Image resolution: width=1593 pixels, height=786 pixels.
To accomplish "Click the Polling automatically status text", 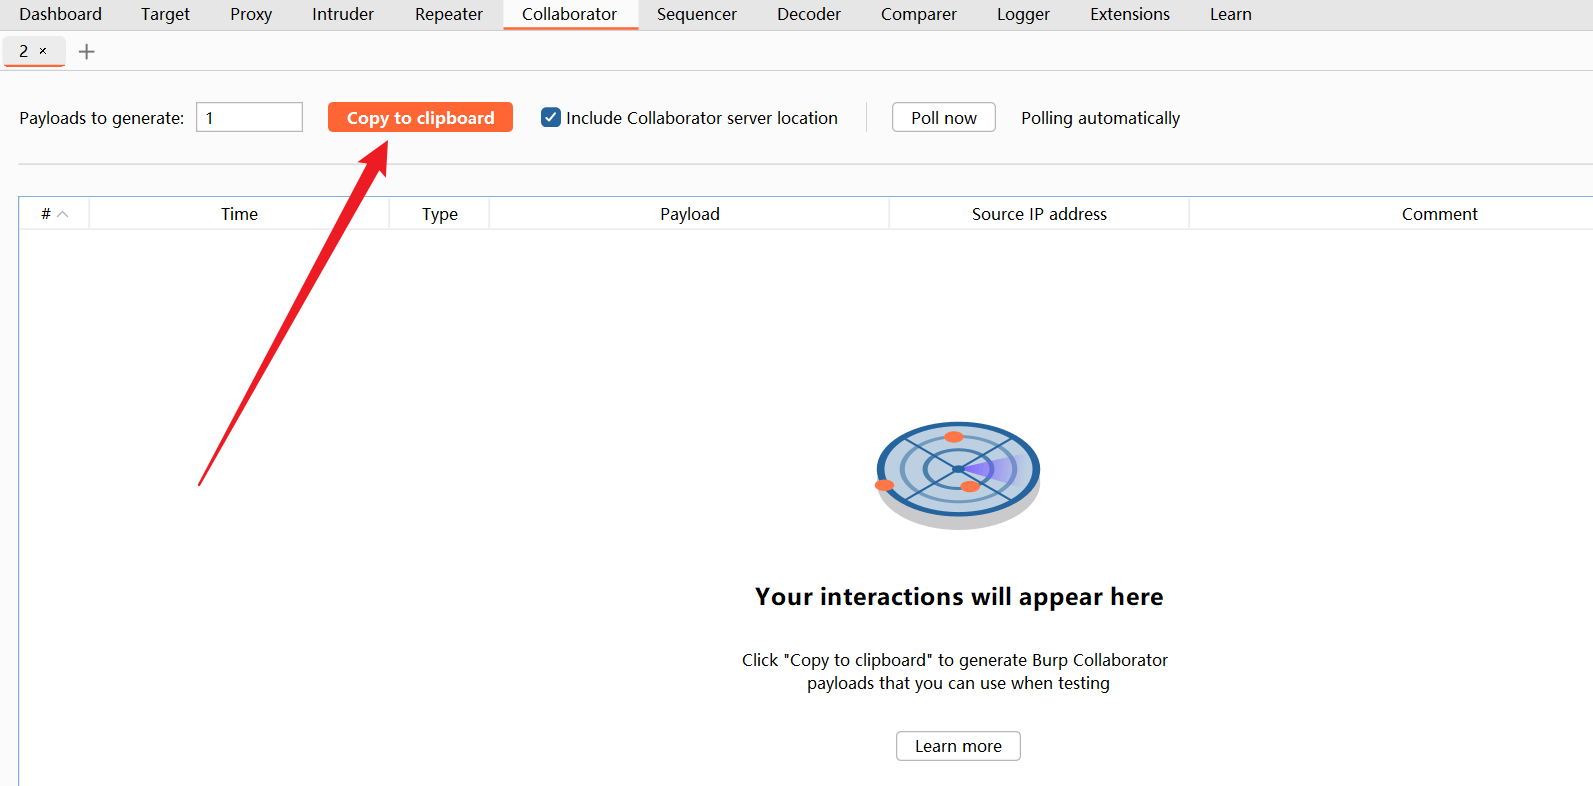I will point(1100,118).
